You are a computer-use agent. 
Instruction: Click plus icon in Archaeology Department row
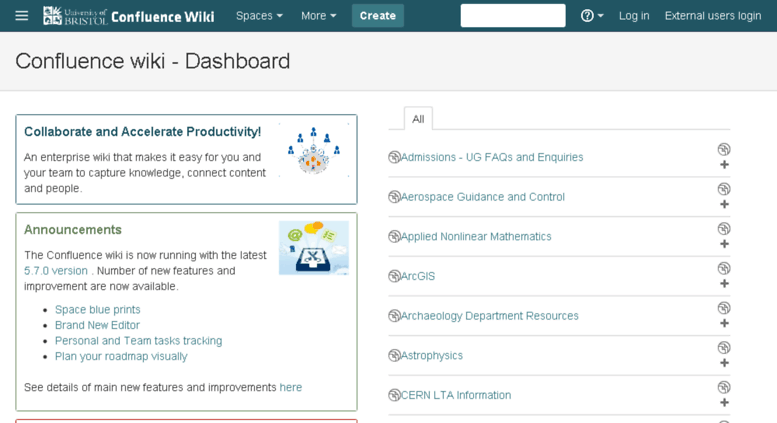pyautogui.click(x=724, y=323)
